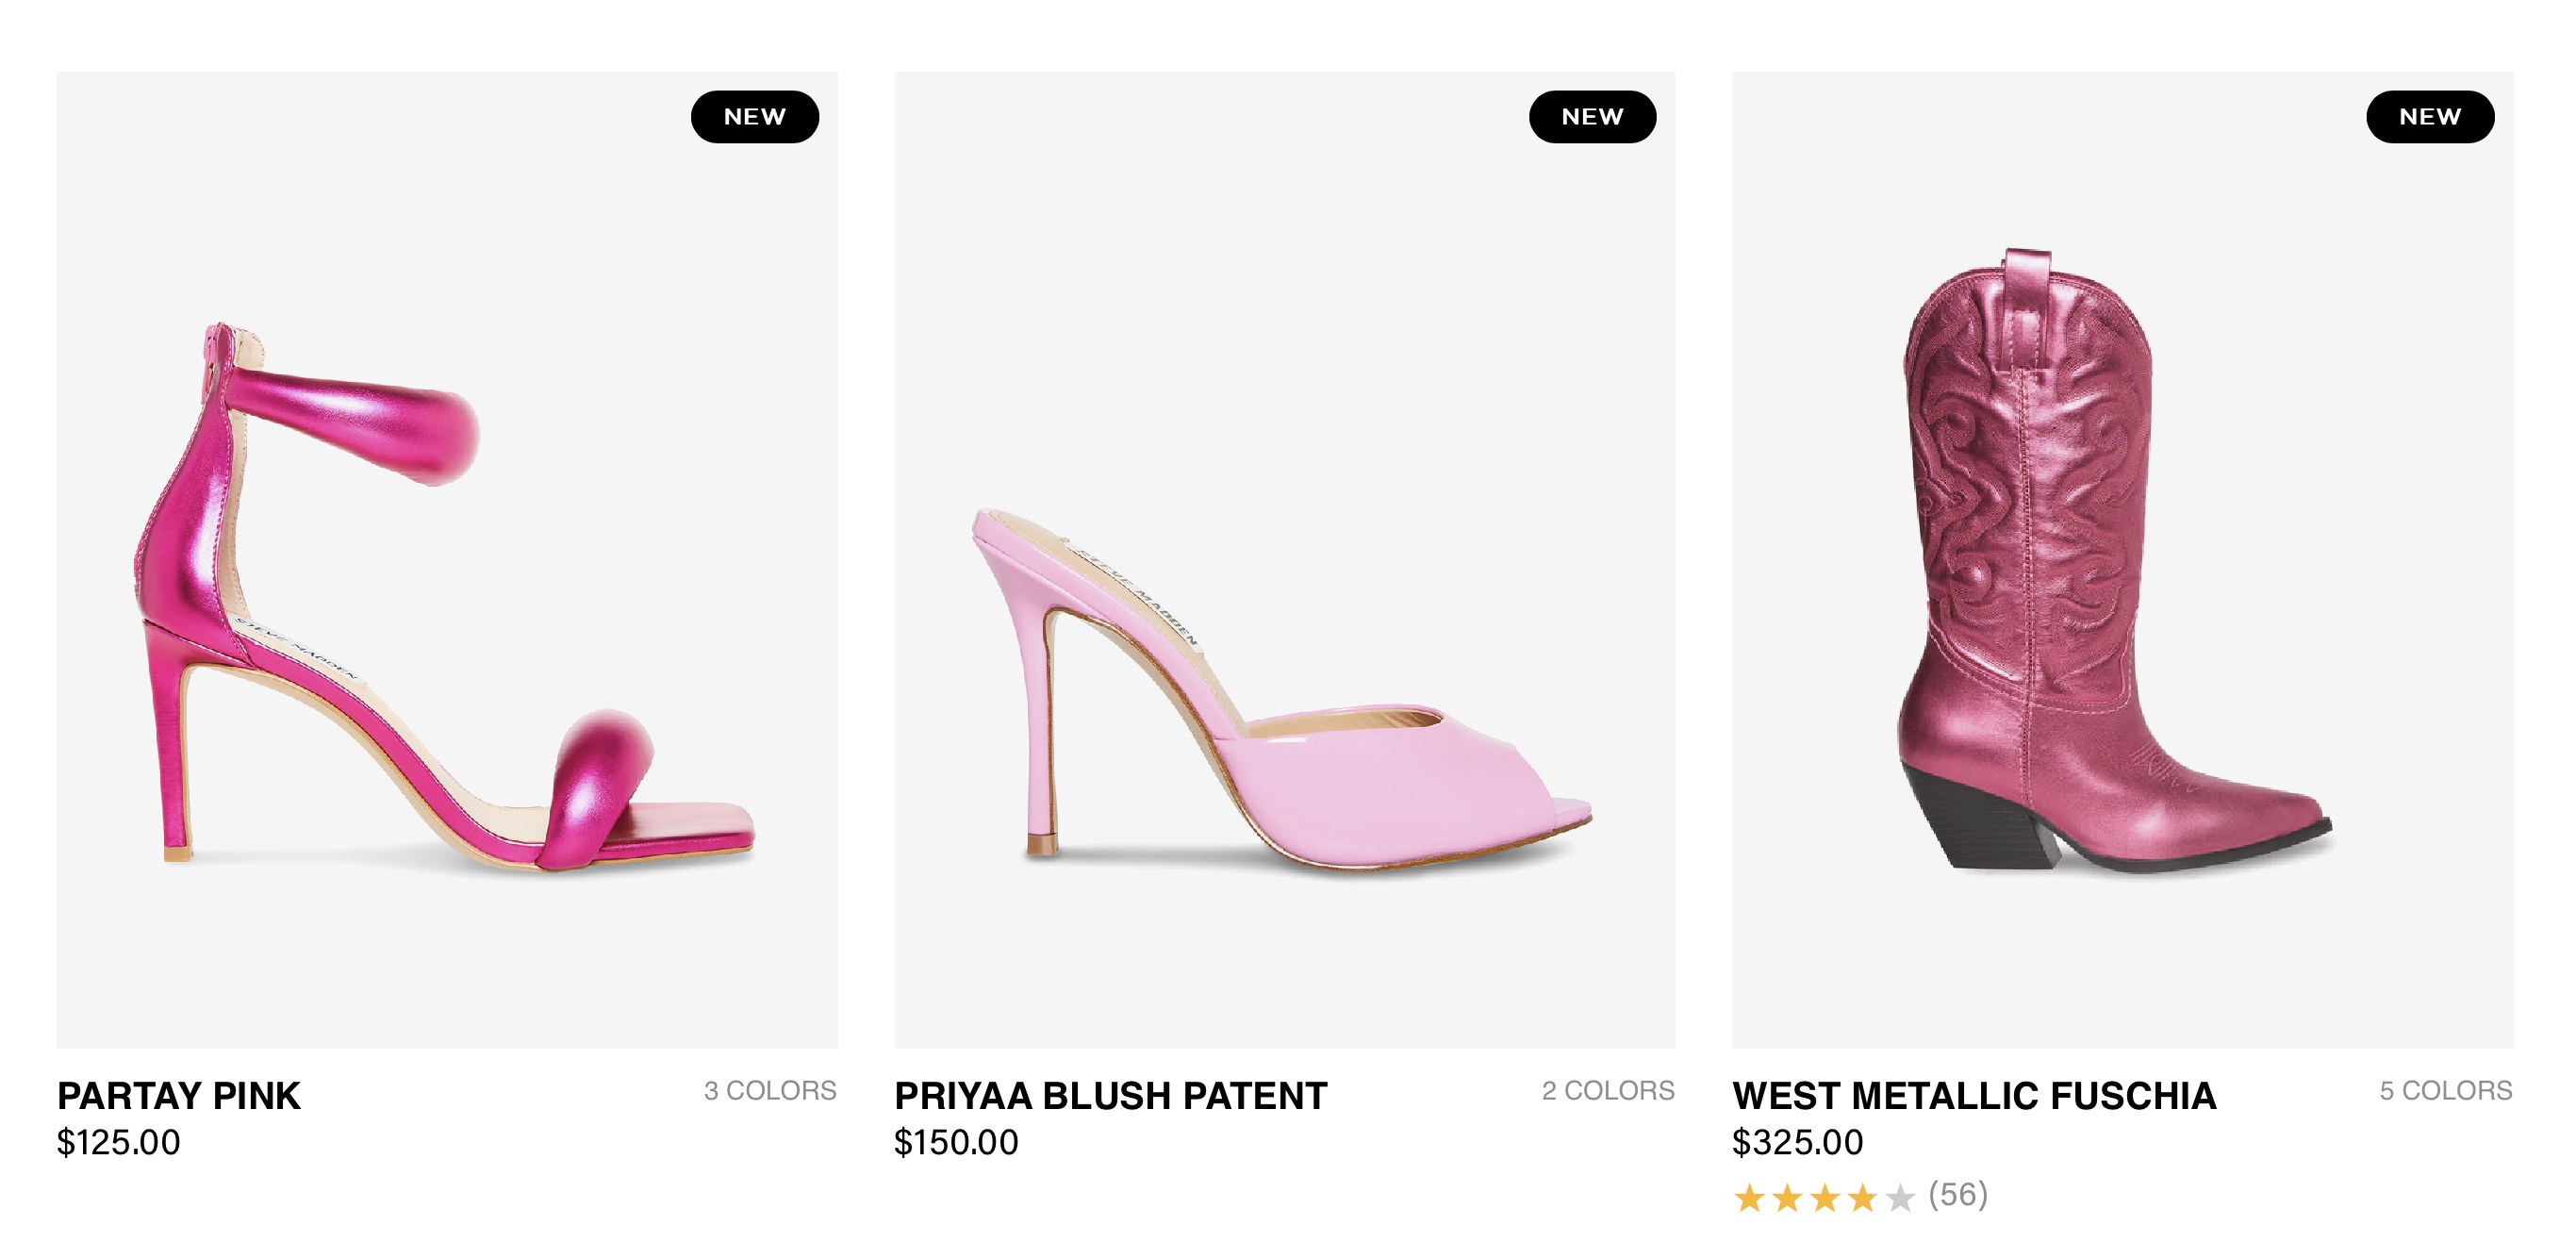Screen dimensions: 2576x1242
Task: Click the gray fifth rating star
Action: [1899, 1197]
